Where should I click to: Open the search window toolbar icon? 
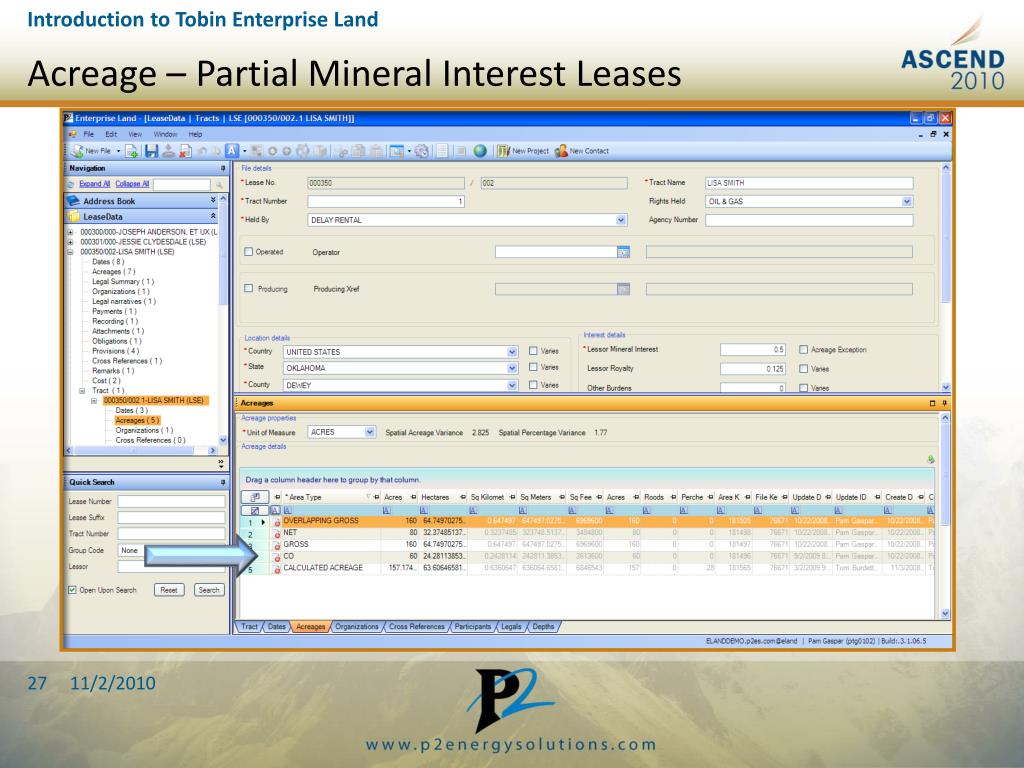click(396, 151)
